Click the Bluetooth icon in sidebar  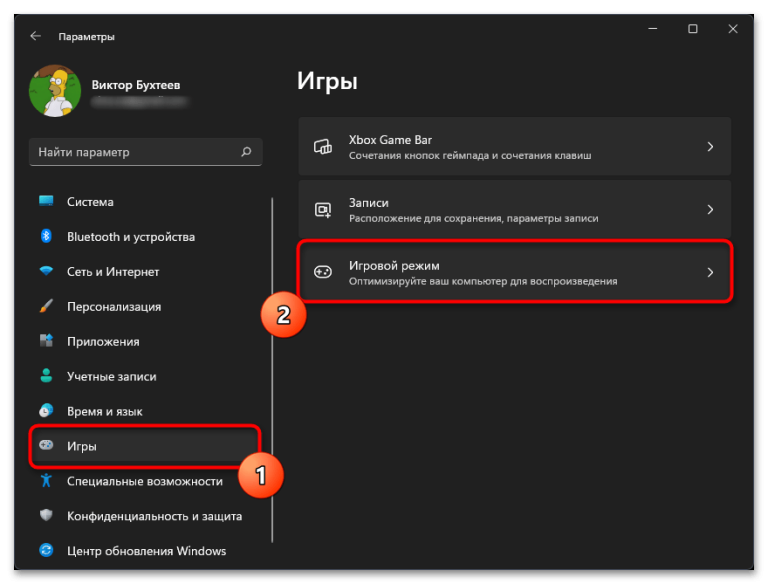point(46,236)
